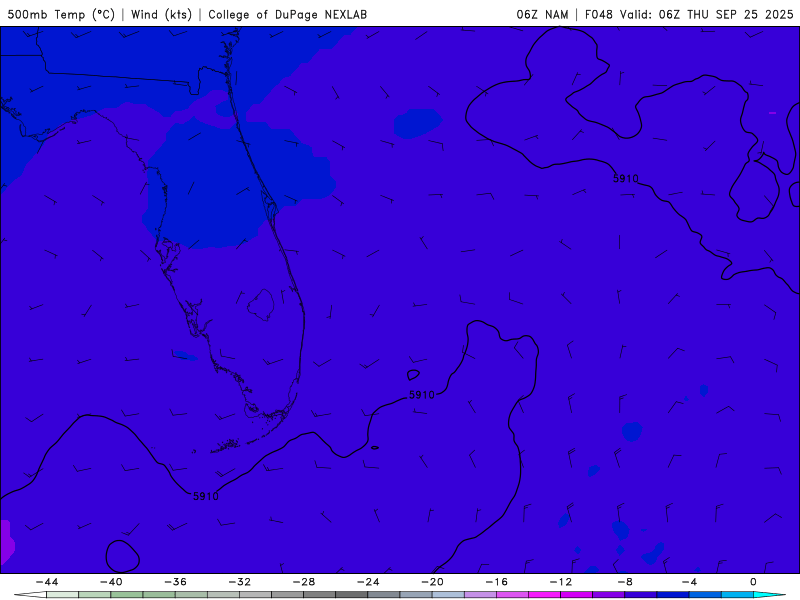Click the 'College of DuPage NEXLAB' text
Screen dimensions: 800x600
[x=287, y=14]
